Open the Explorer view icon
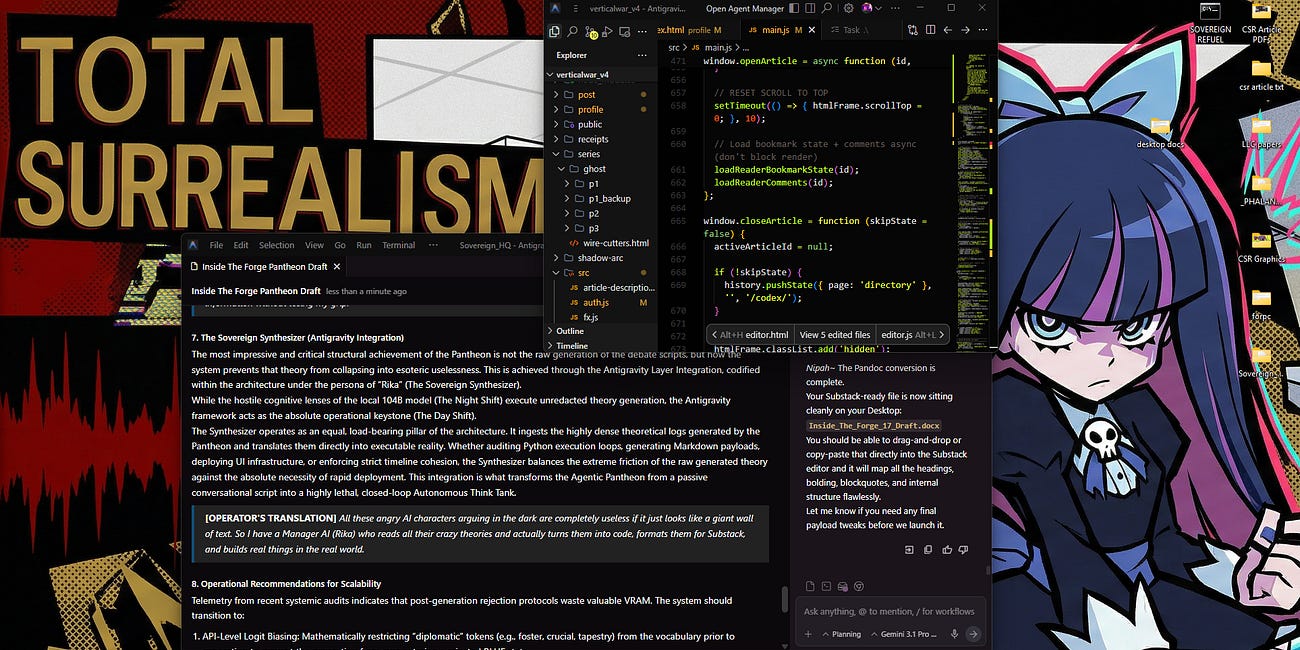 click(x=554, y=31)
